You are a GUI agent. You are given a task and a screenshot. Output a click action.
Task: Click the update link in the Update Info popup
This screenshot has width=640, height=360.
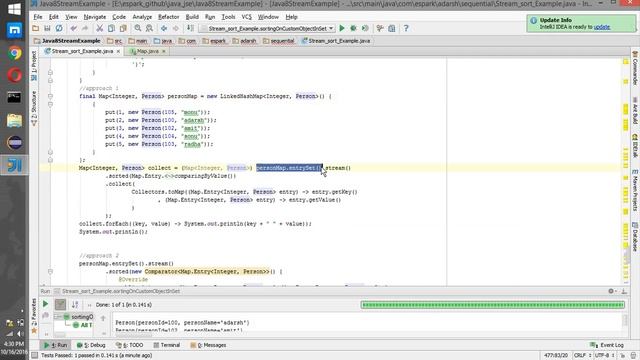tap(602, 27)
